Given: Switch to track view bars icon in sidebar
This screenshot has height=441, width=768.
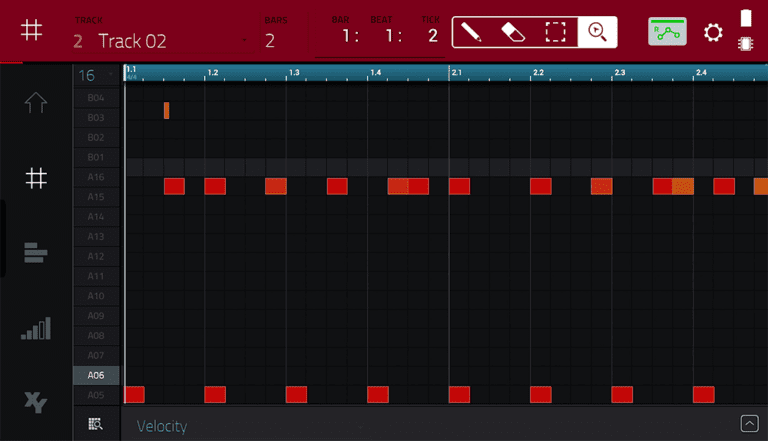Looking at the screenshot, I should (x=35, y=254).
